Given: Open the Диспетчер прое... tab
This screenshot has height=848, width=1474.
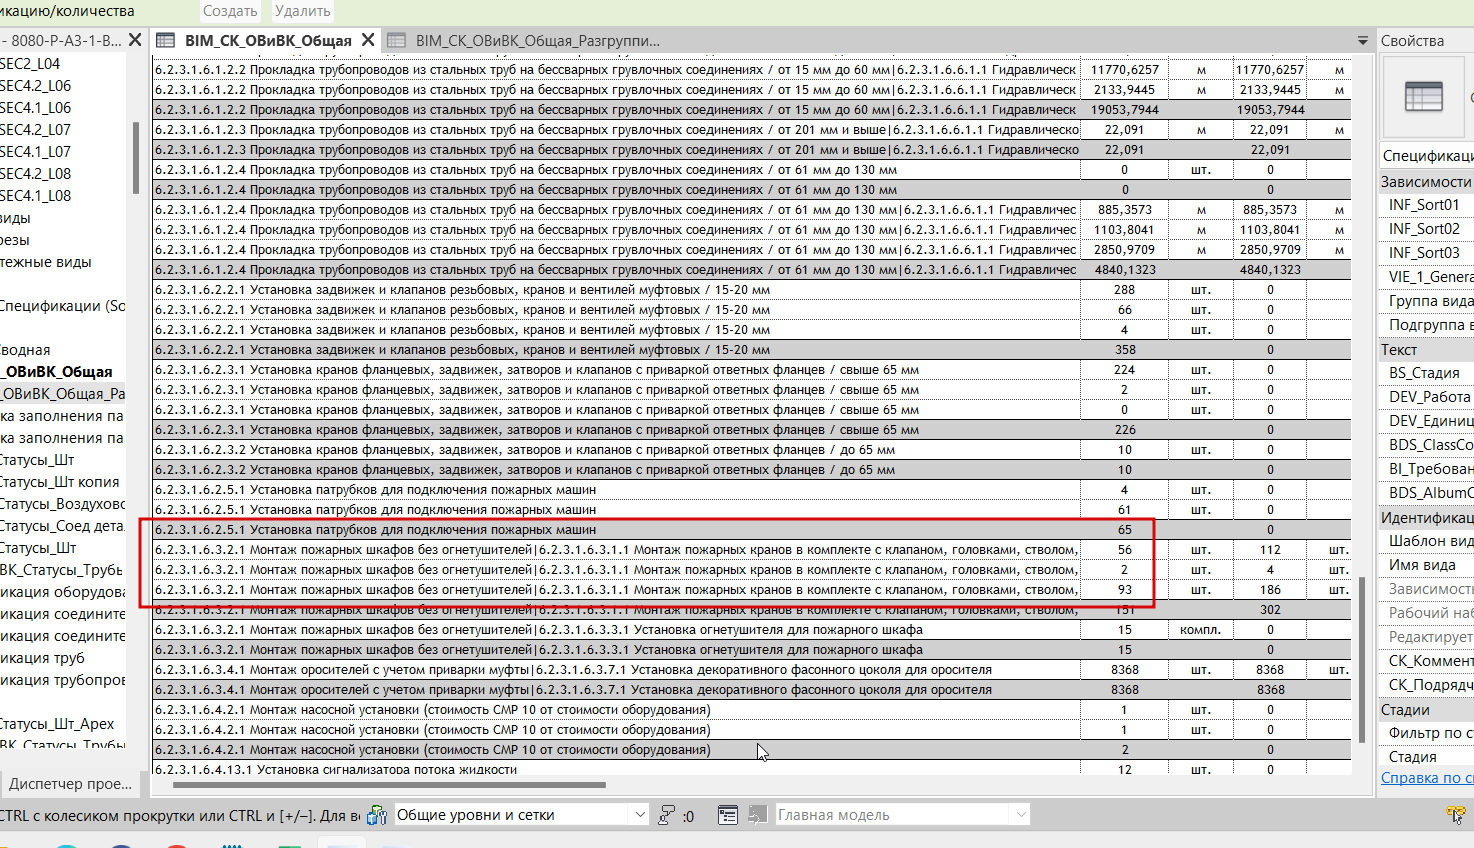Looking at the screenshot, I should coord(70,783).
